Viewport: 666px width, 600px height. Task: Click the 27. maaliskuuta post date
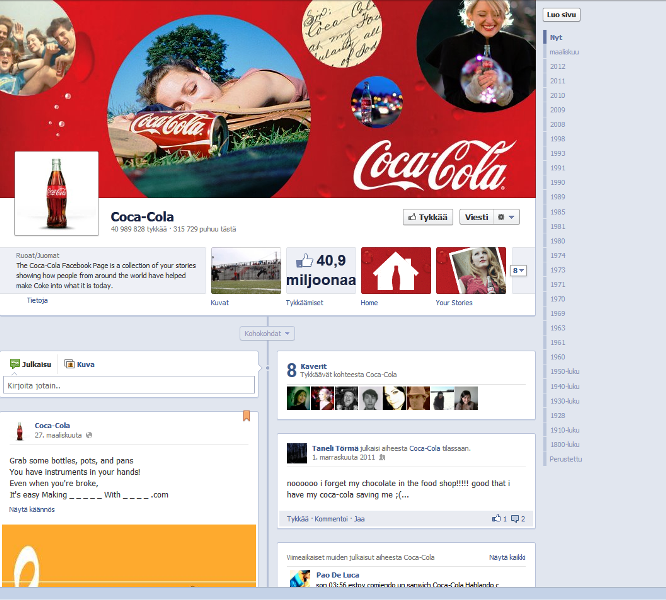[58, 435]
